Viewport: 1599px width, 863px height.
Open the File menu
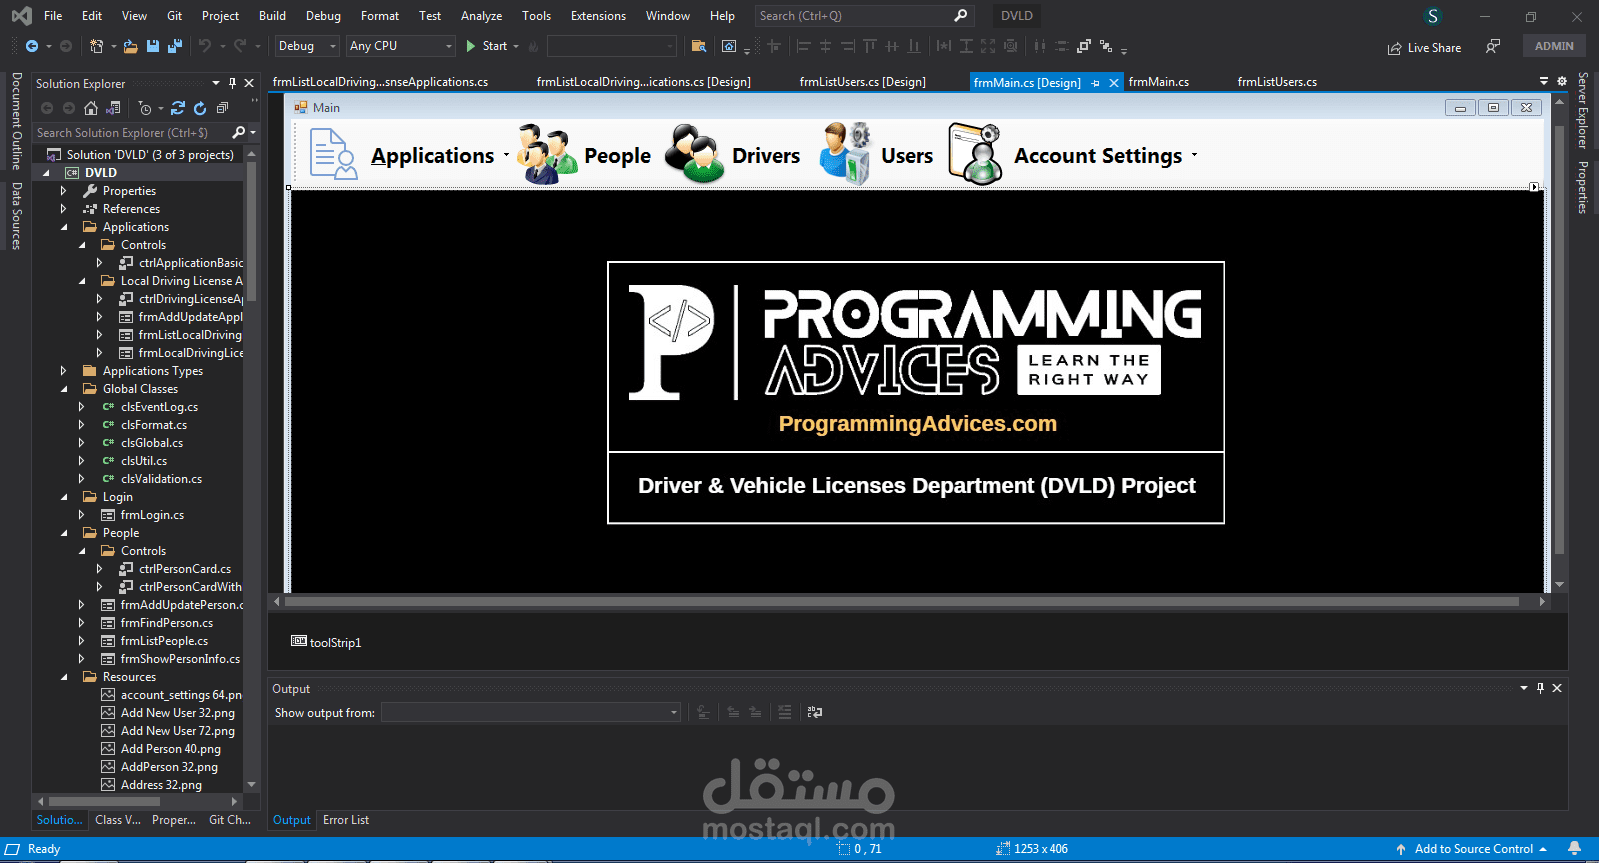tap(53, 16)
